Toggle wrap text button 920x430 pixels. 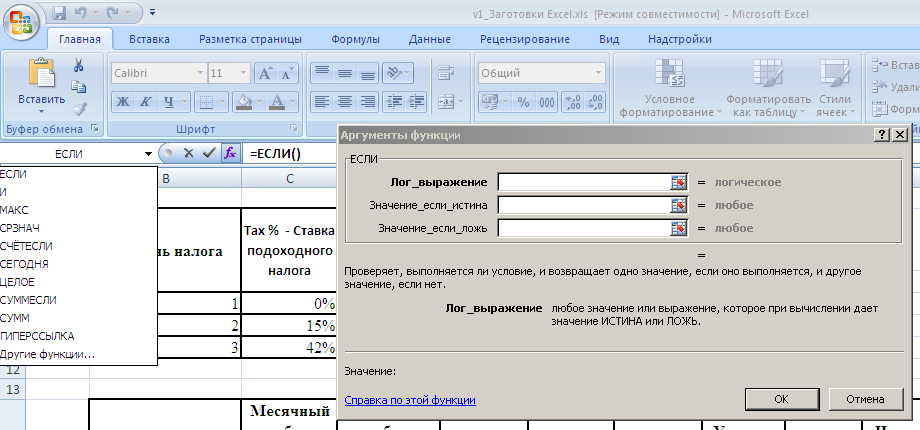coord(447,73)
